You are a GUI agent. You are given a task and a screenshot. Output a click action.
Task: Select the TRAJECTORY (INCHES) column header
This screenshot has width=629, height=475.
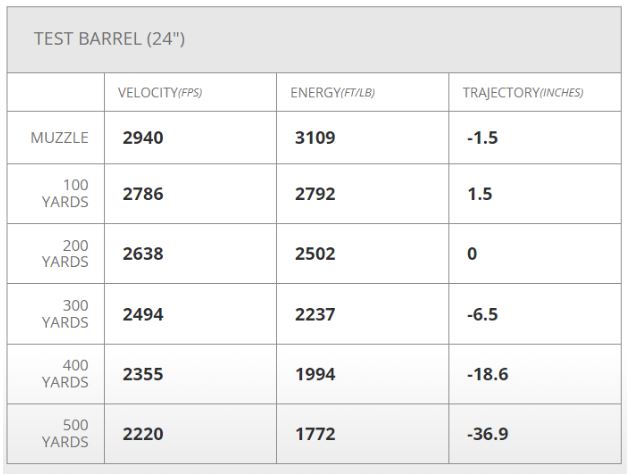click(522, 93)
